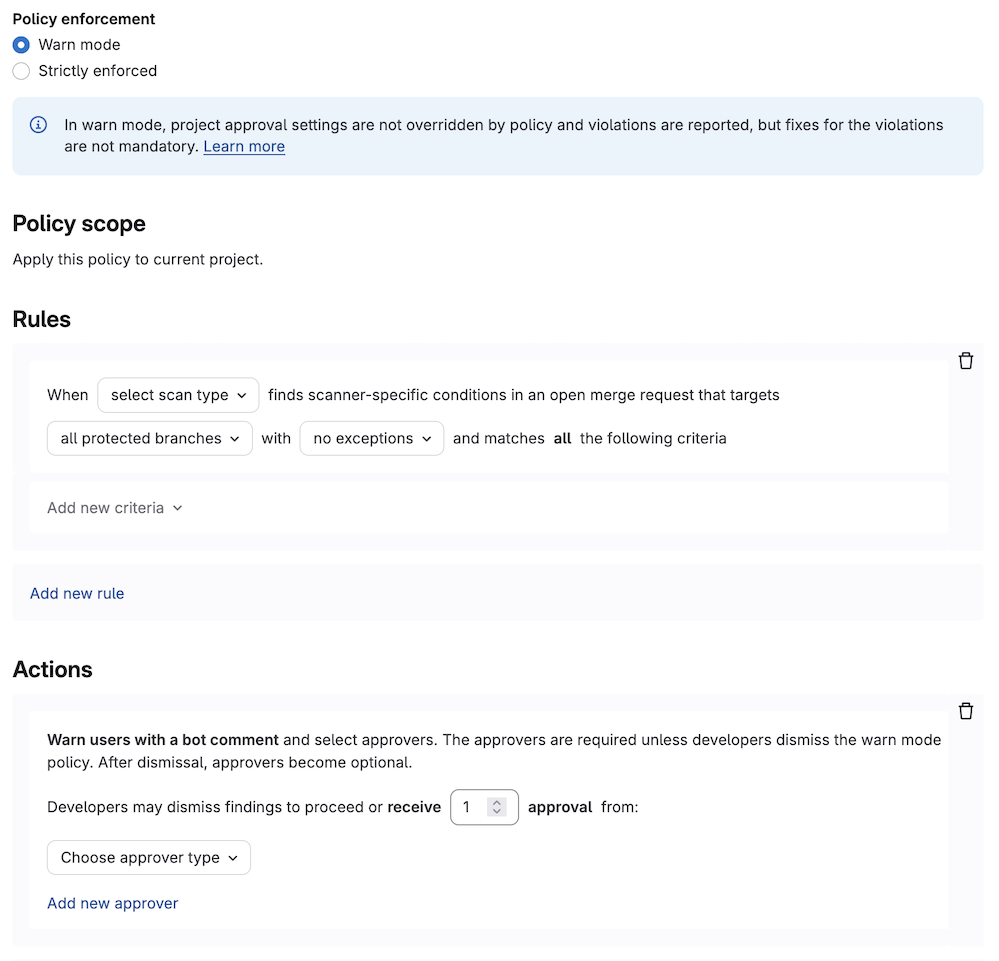
Task: Open the select scan type dropdown
Action: pyautogui.click(x=178, y=395)
